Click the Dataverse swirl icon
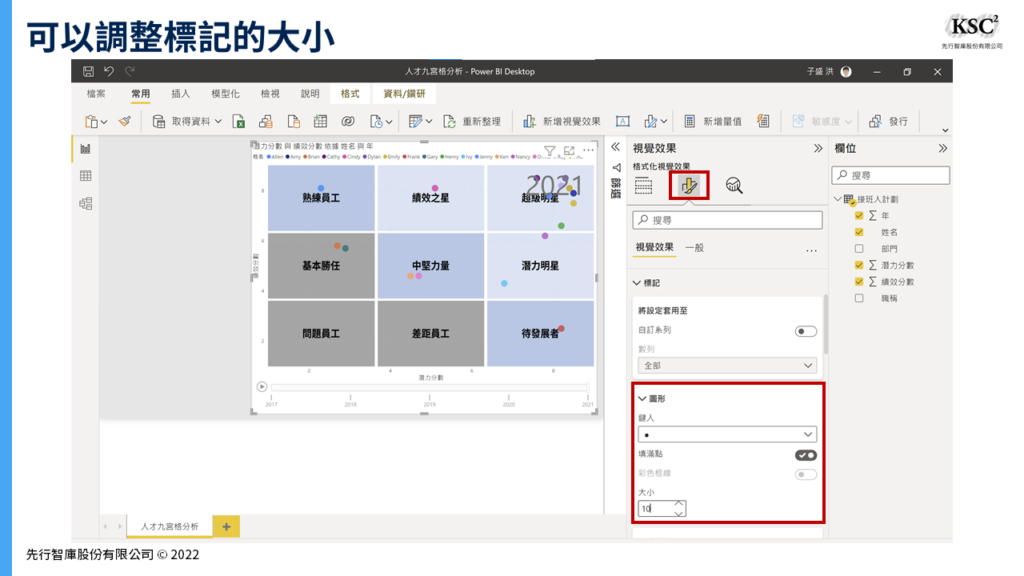 tap(348, 121)
